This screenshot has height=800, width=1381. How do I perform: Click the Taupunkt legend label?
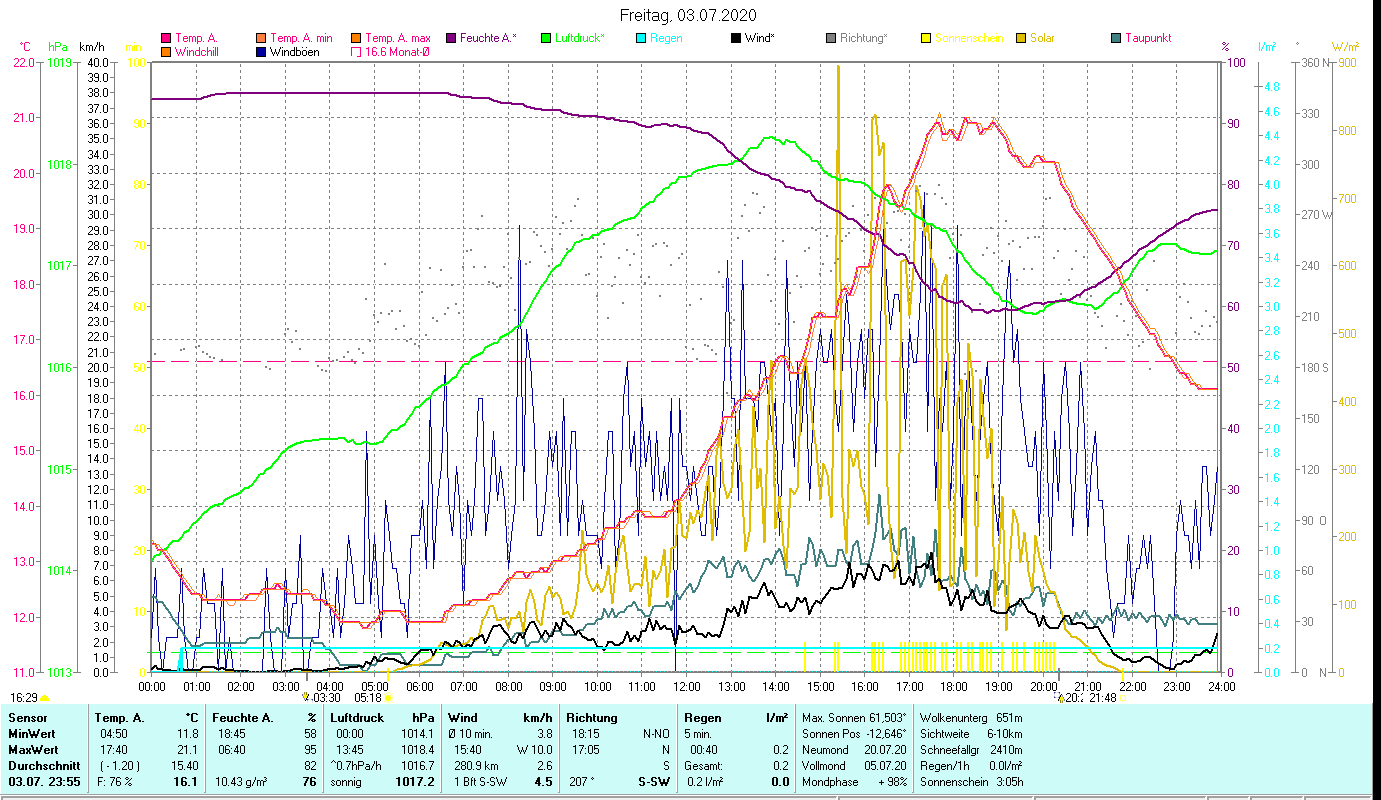(1148, 38)
